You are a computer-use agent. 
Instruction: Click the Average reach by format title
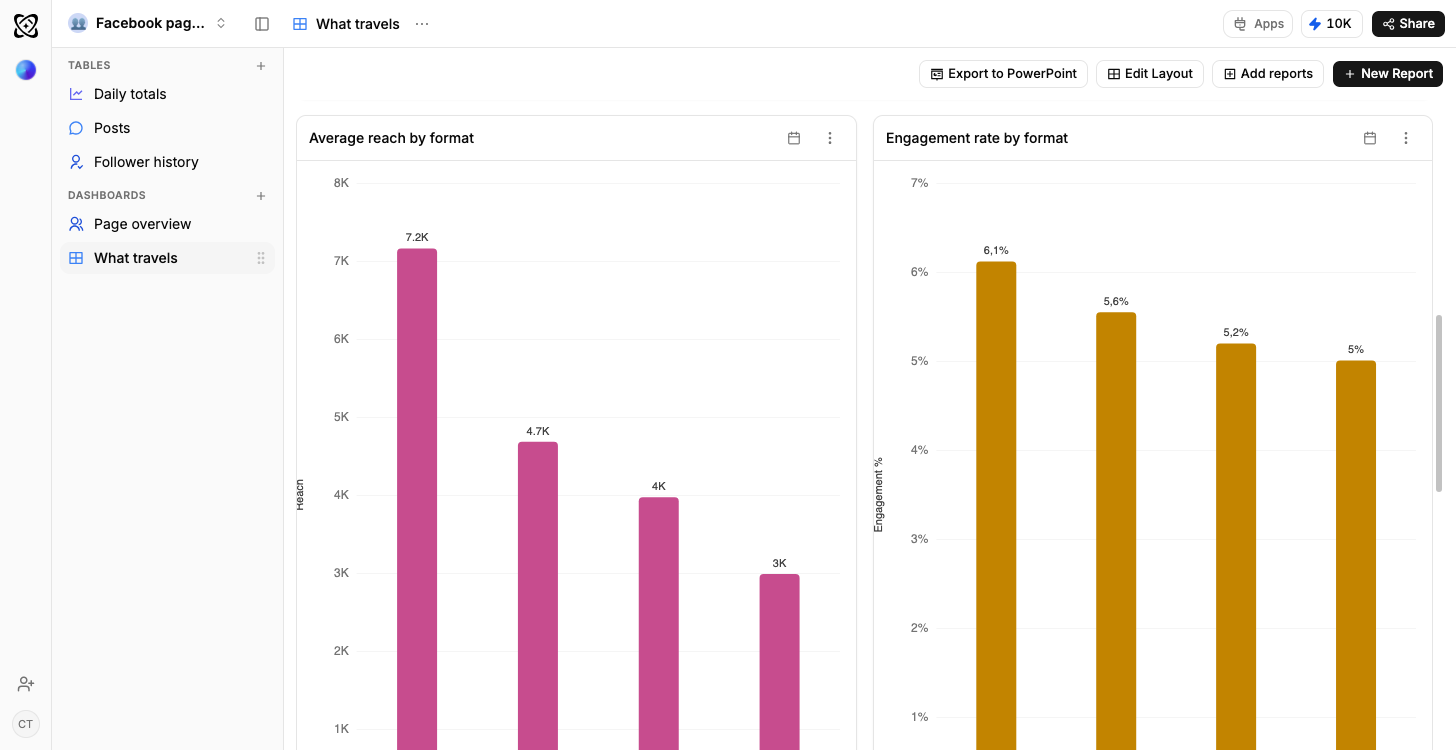(391, 138)
